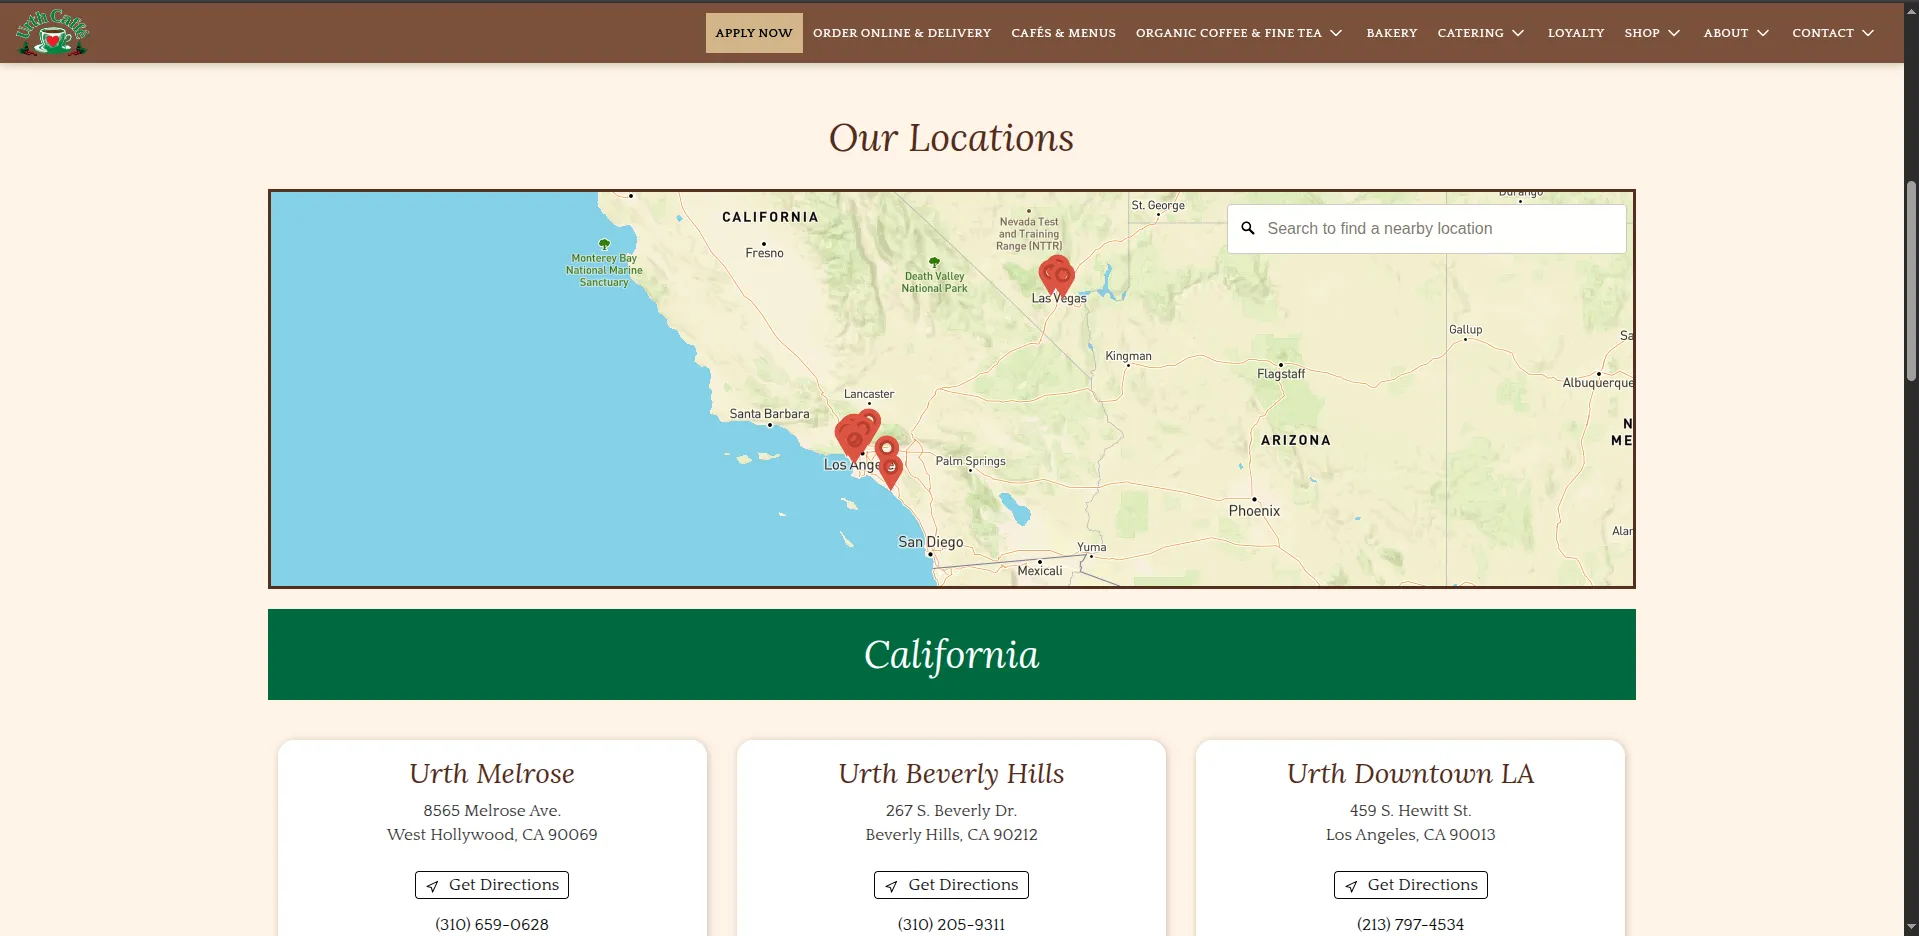Click the 8565 Melrose Ave. address
The image size is (1919, 936).
pyautogui.click(x=492, y=811)
